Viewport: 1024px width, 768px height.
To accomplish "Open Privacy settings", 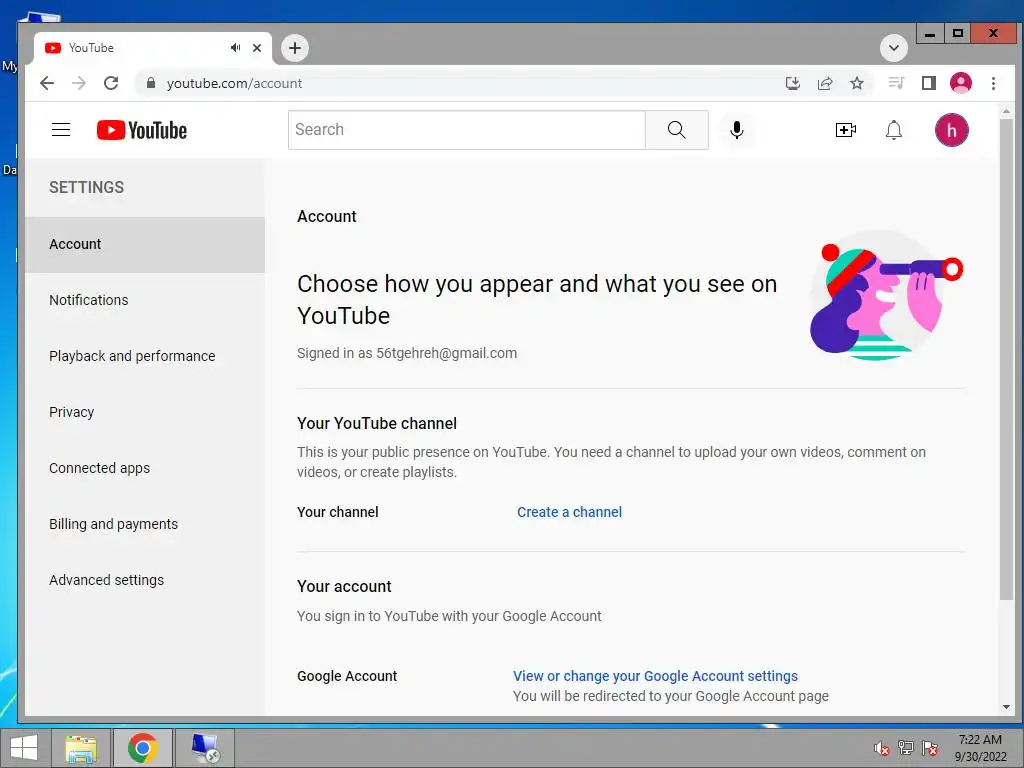I will (144, 413).
